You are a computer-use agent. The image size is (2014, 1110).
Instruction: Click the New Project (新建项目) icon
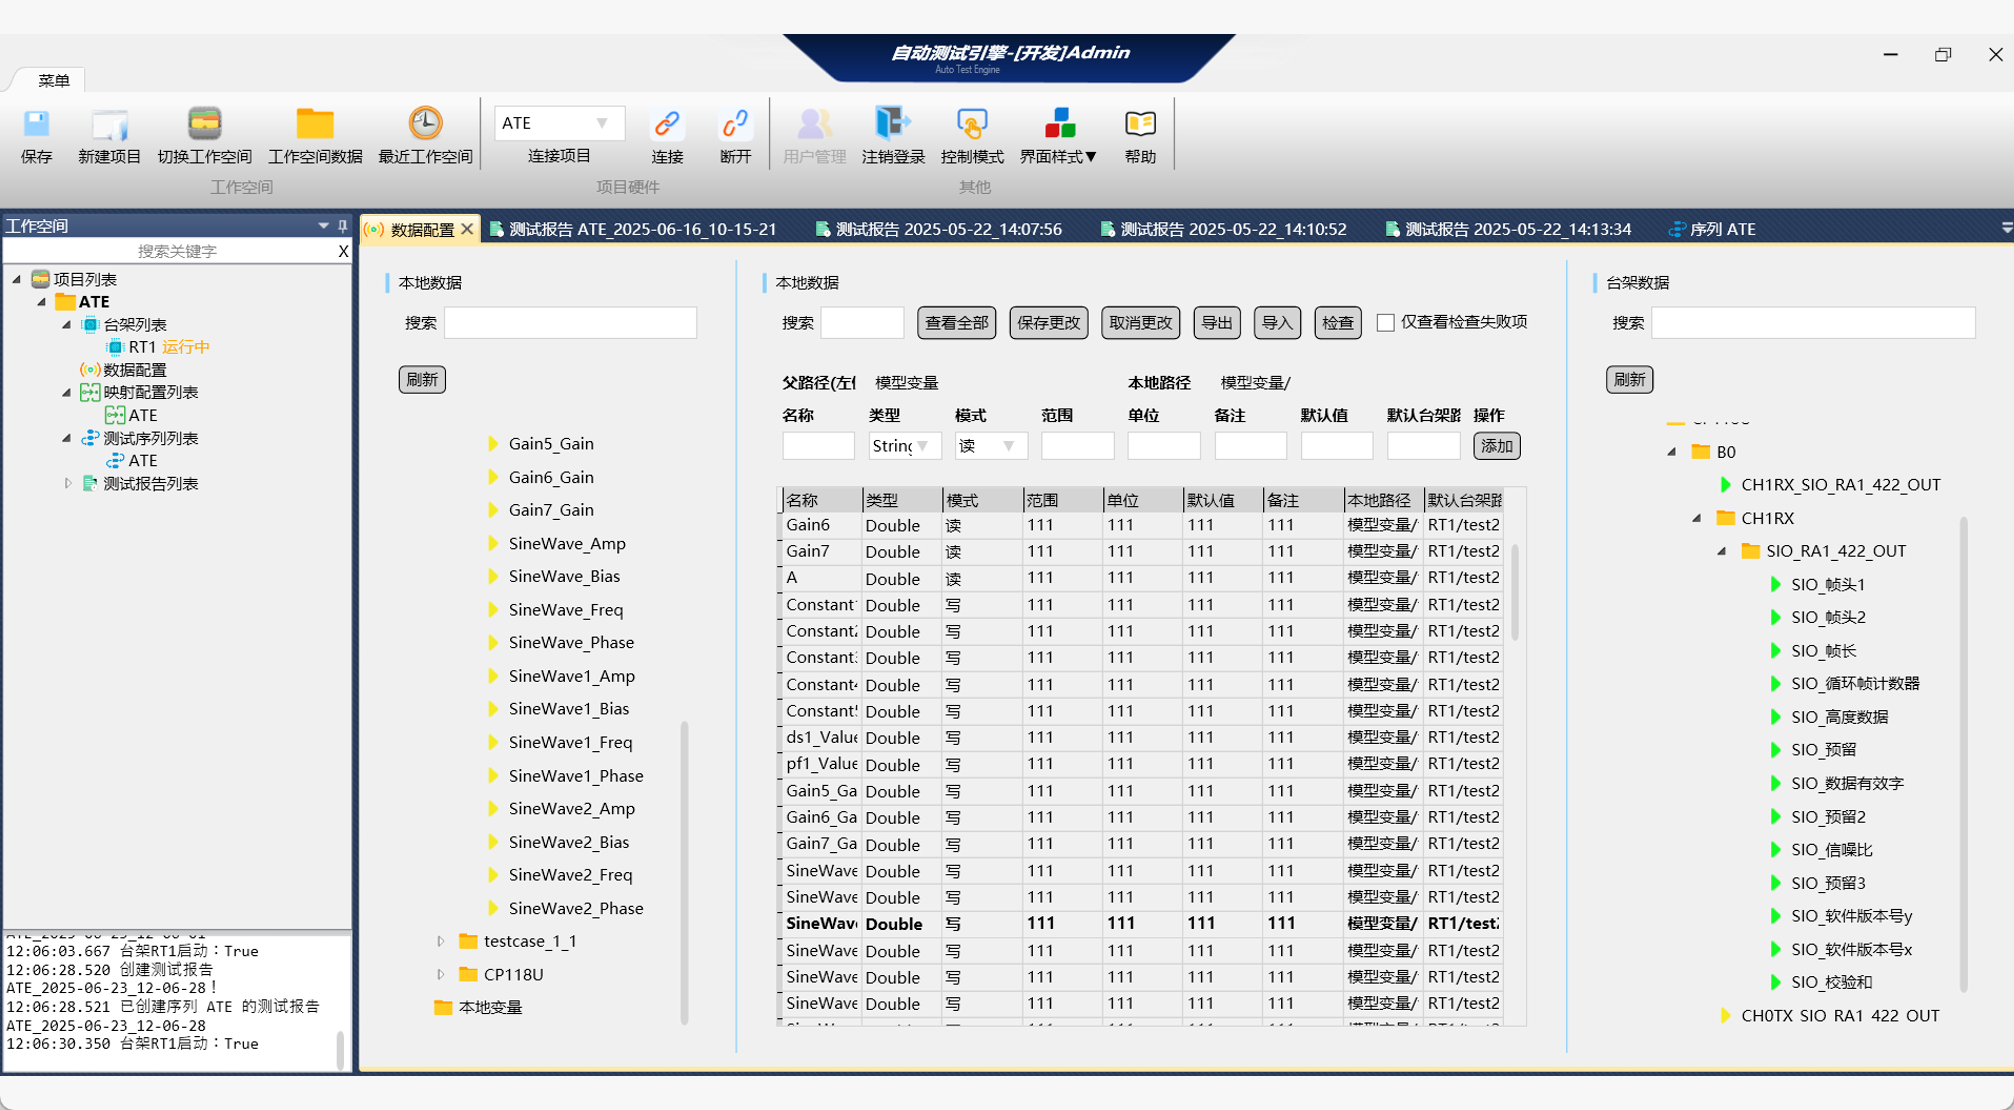tap(109, 124)
